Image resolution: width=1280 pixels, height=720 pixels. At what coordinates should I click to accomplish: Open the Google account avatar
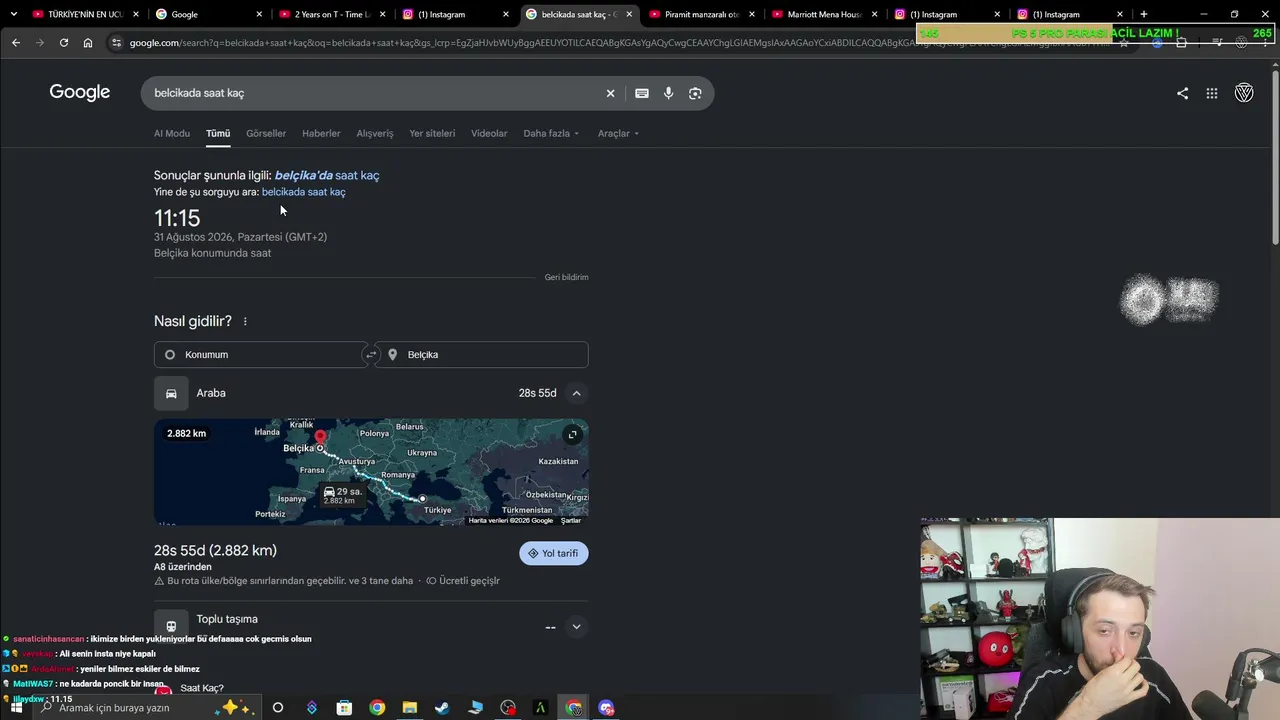pyautogui.click(x=1244, y=93)
